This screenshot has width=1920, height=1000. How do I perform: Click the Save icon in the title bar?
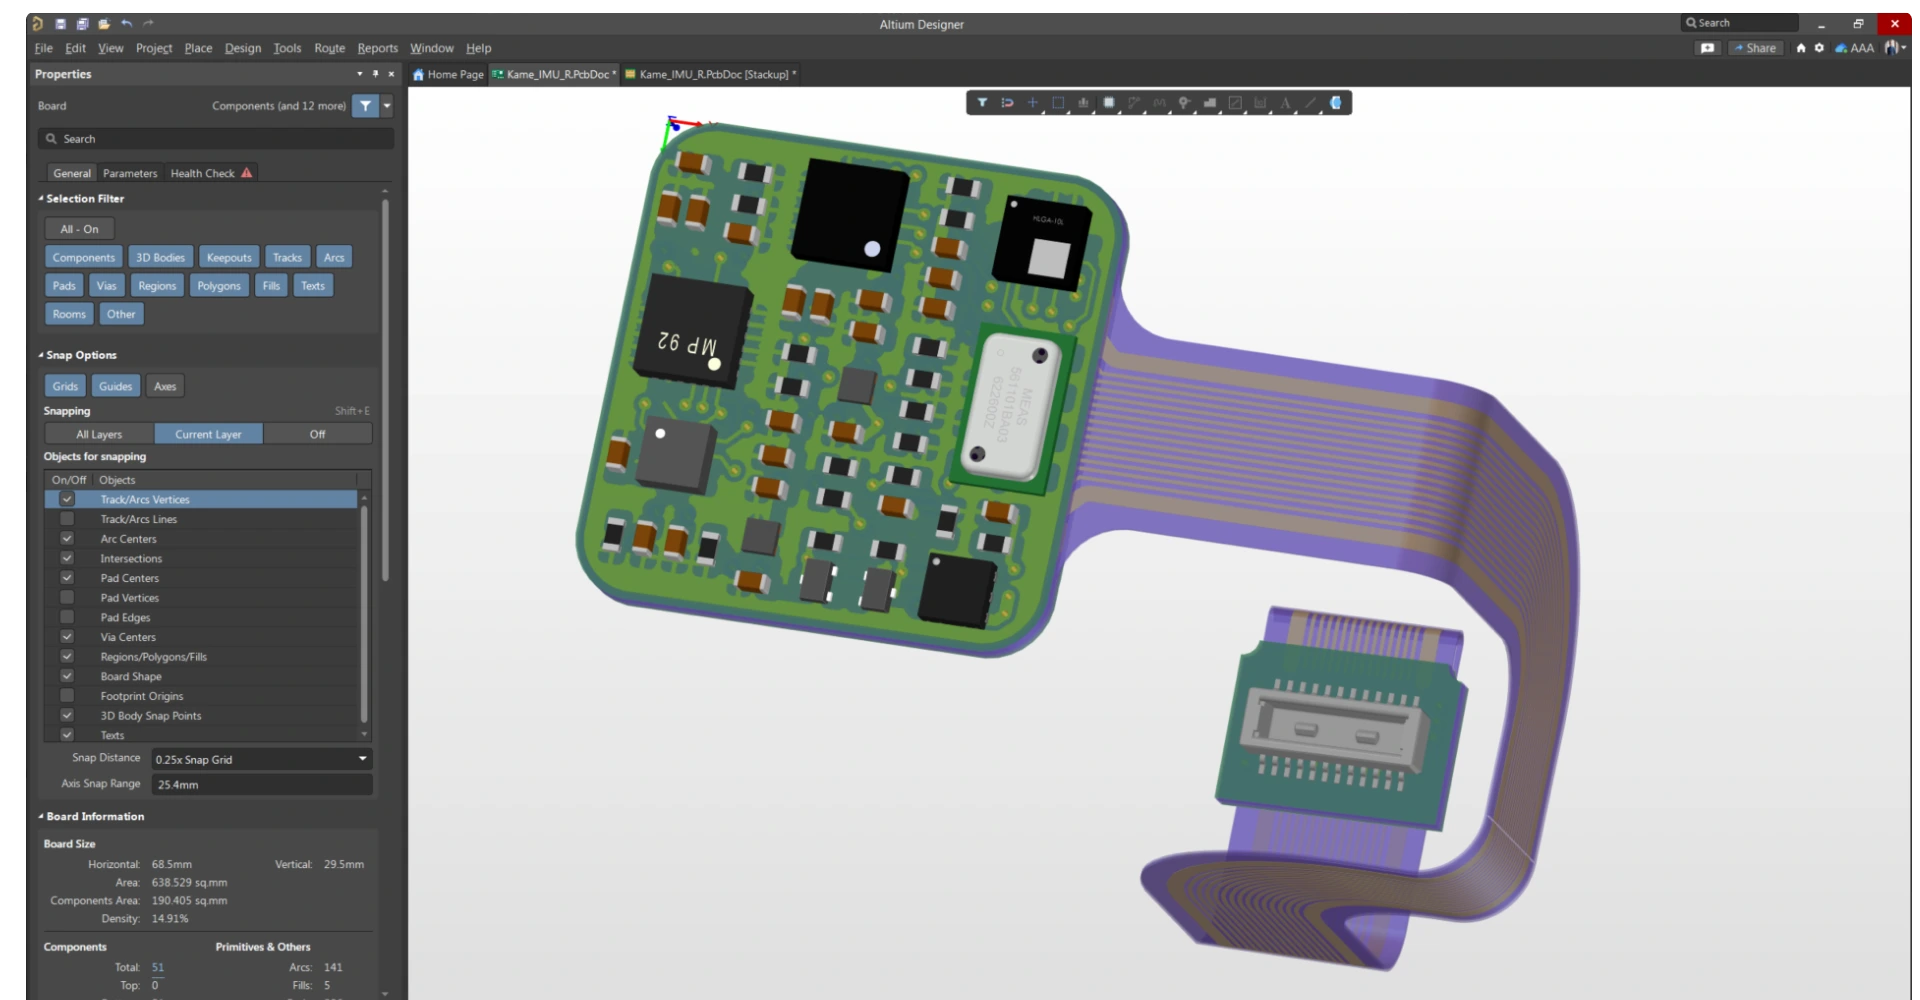tap(60, 23)
